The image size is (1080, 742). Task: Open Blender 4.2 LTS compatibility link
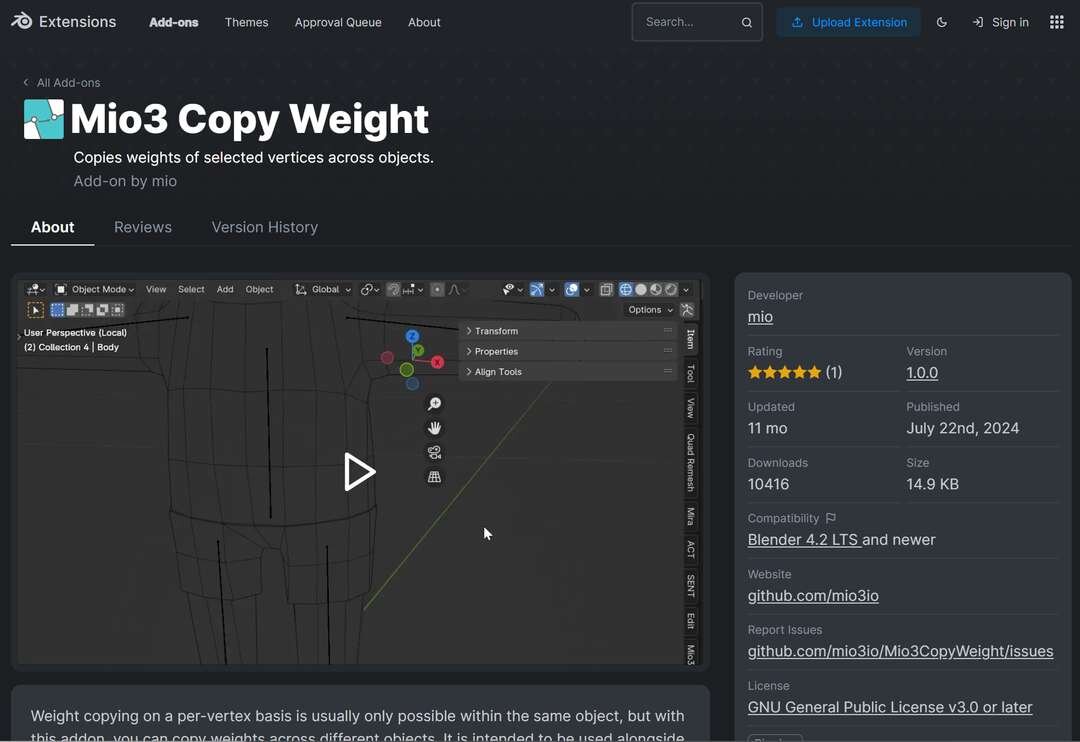click(x=804, y=539)
